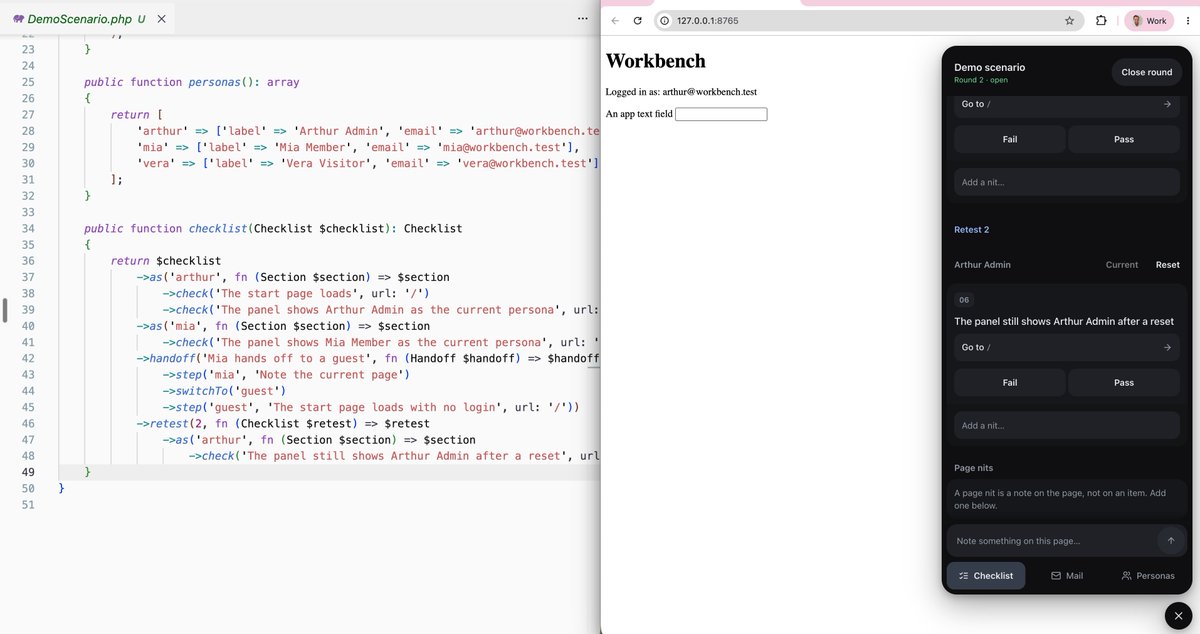Pass the item above the Retest 2 heading
1200x634 pixels.
coord(1124,139)
